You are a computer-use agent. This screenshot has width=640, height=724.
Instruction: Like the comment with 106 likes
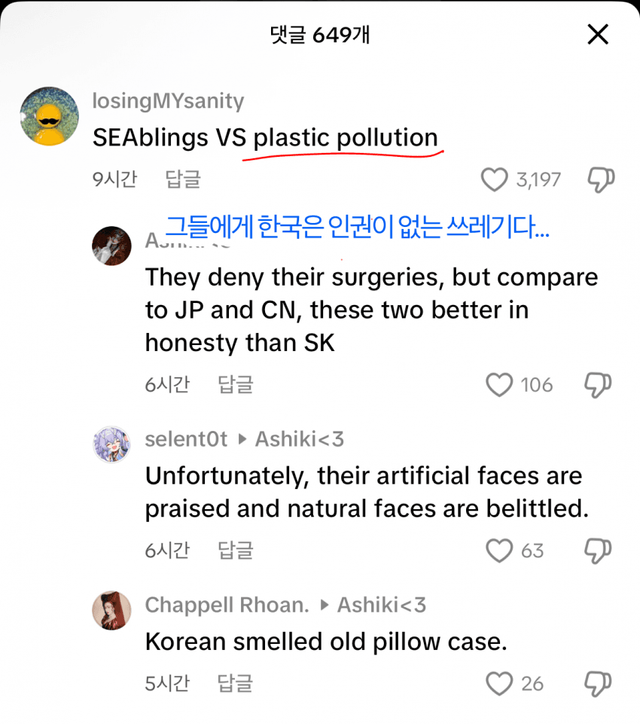pyautogui.click(x=498, y=385)
